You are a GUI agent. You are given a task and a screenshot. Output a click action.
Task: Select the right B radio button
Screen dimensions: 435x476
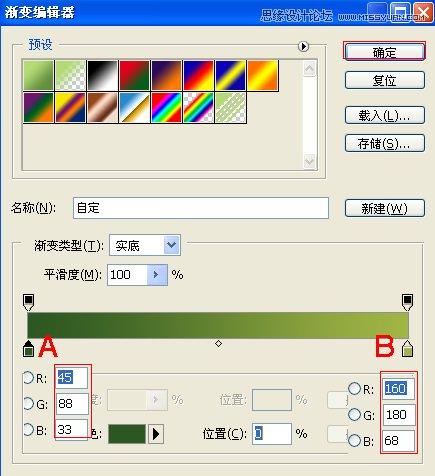click(354, 440)
